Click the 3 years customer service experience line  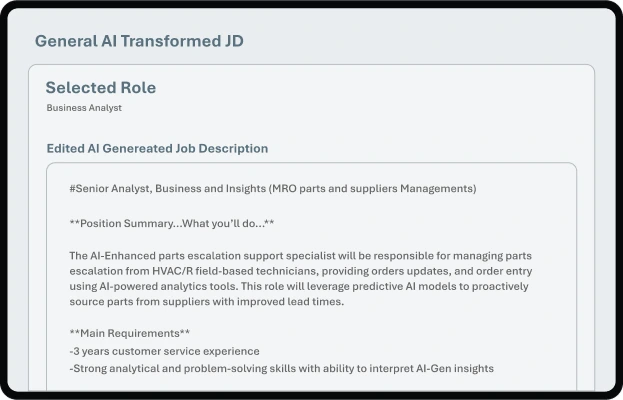tap(165, 351)
